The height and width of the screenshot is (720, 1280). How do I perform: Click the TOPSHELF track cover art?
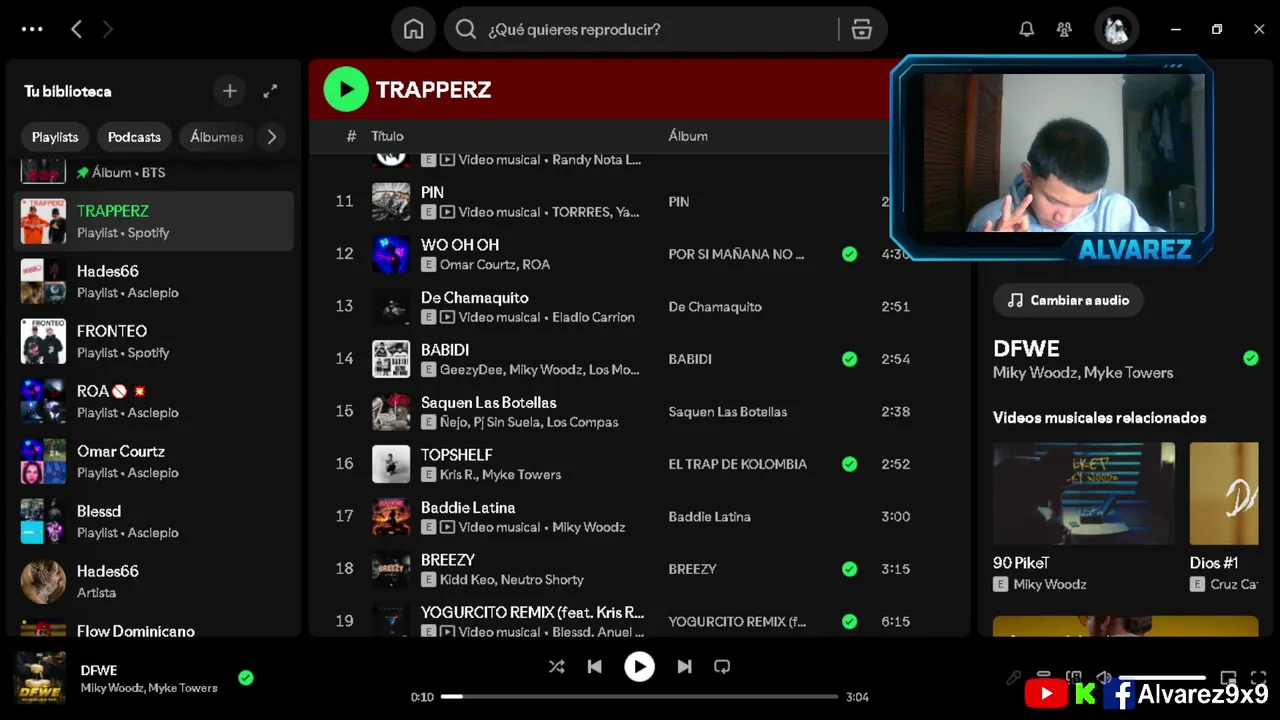[x=391, y=464]
